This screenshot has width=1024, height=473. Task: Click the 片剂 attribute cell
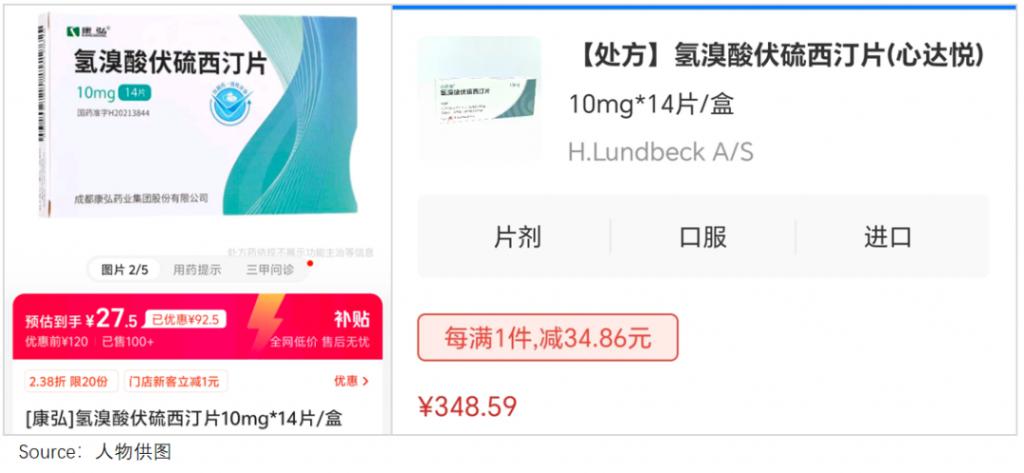point(517,237)
